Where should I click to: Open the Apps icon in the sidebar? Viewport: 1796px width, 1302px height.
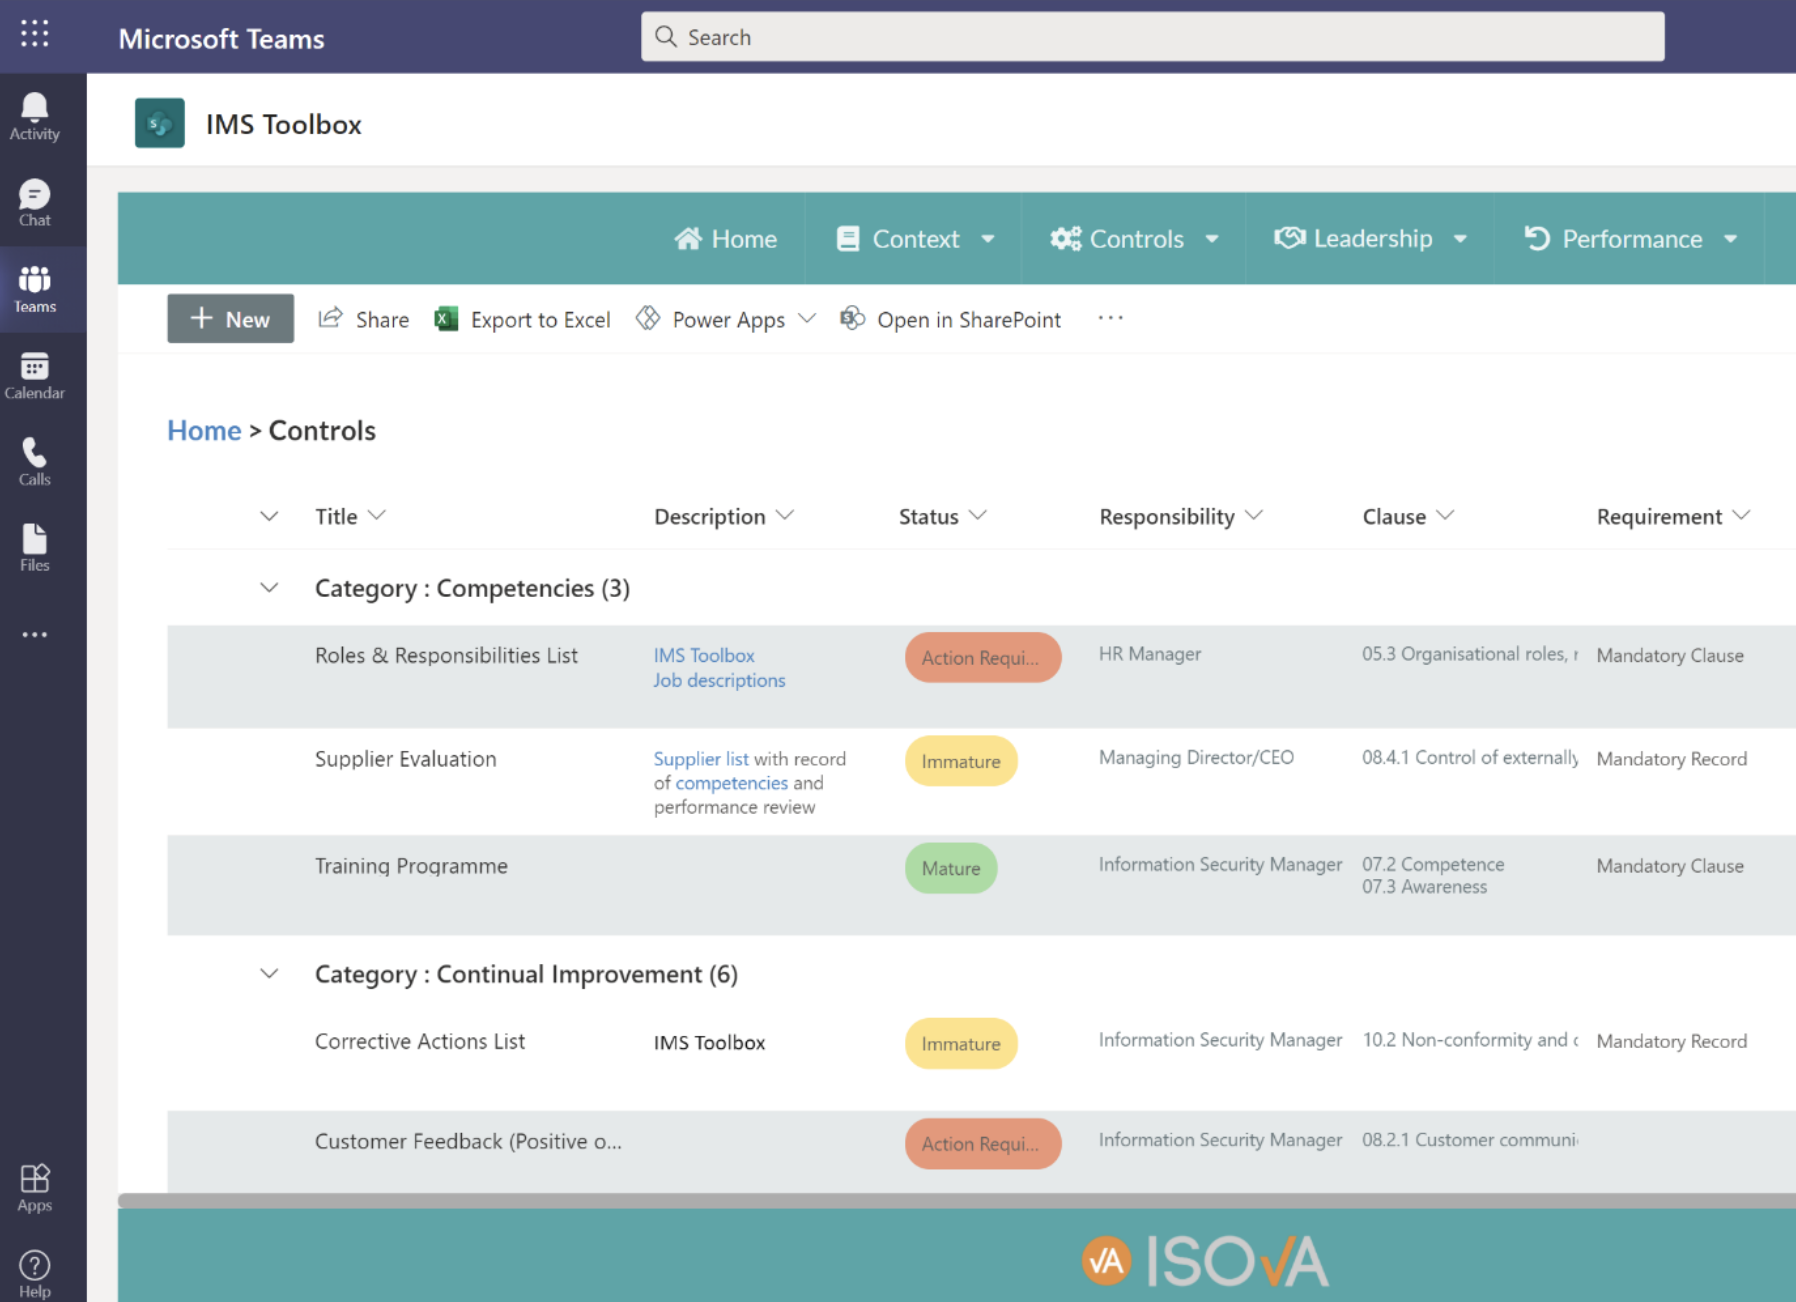pos(34,1186)
